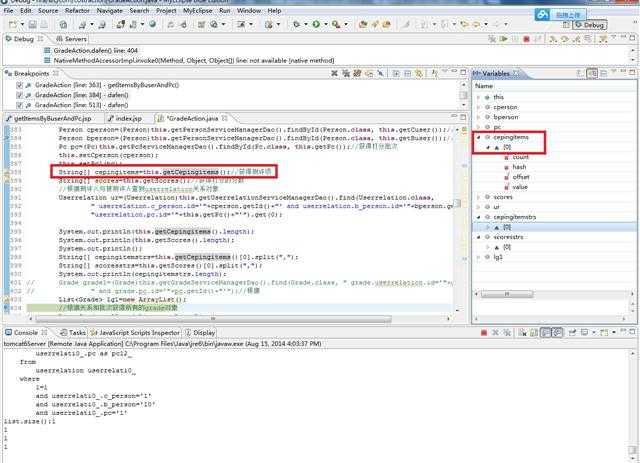Click Remove All Terminated Launches in Console
The height and width of the screenshot is (463, 640).
pyautogui.click(x=507, y=333)
